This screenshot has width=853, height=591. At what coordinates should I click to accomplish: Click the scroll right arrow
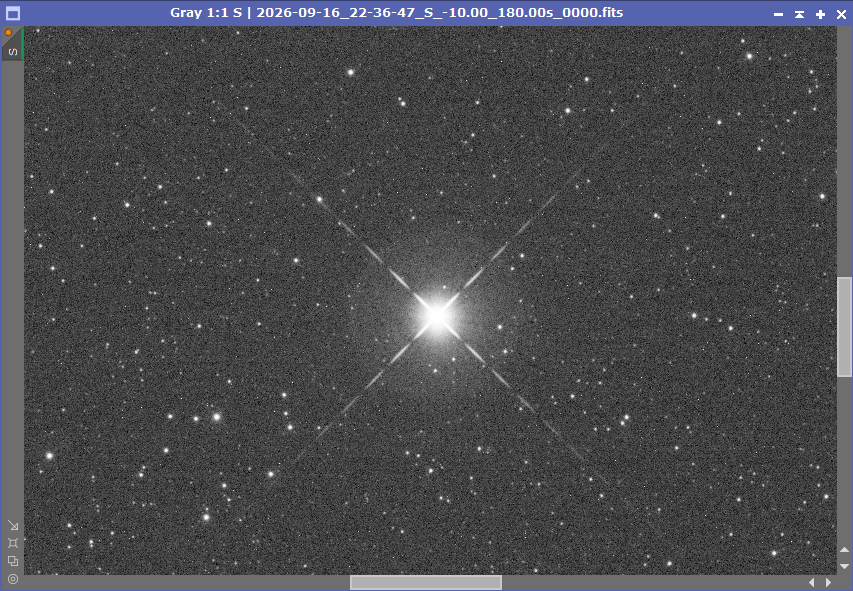click(828, 582)
